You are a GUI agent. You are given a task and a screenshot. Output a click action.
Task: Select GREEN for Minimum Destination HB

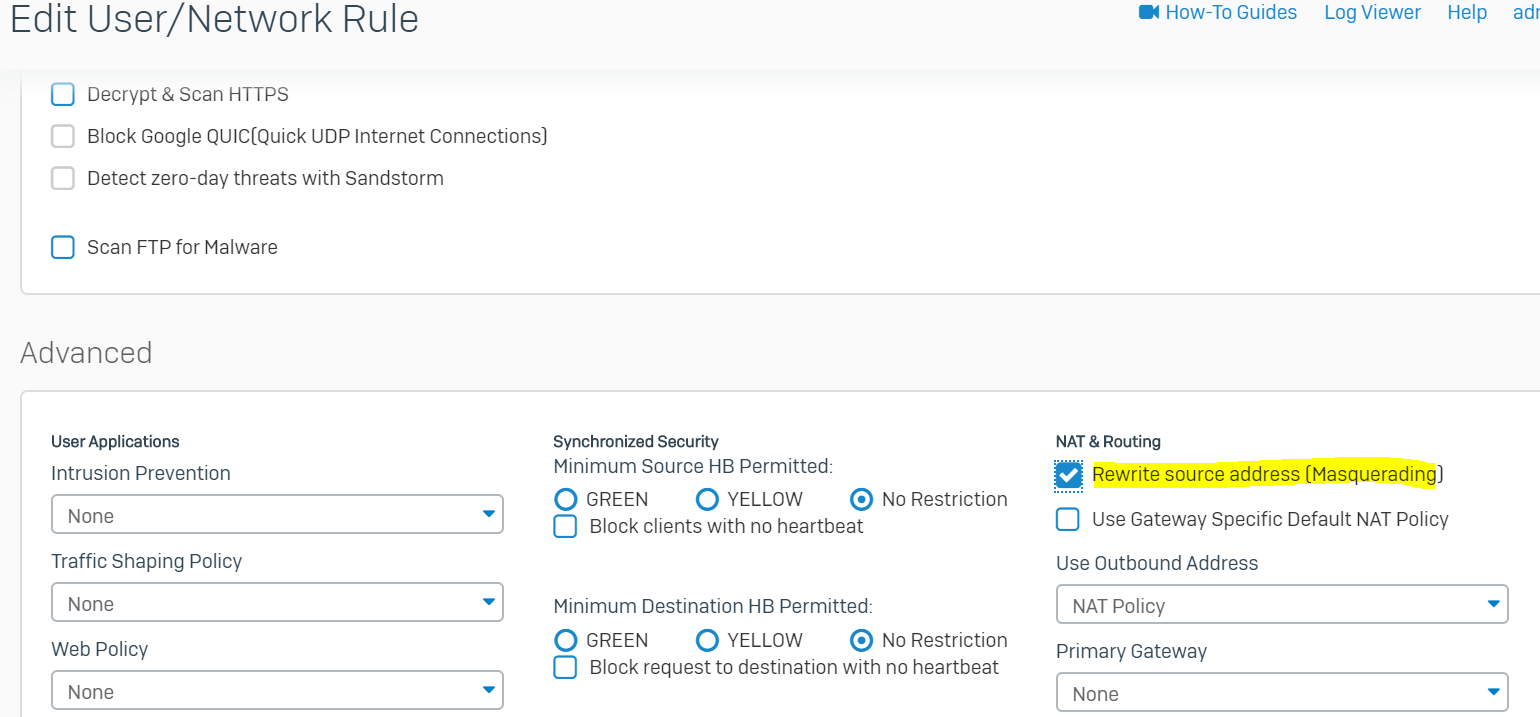tap(566, 640)
